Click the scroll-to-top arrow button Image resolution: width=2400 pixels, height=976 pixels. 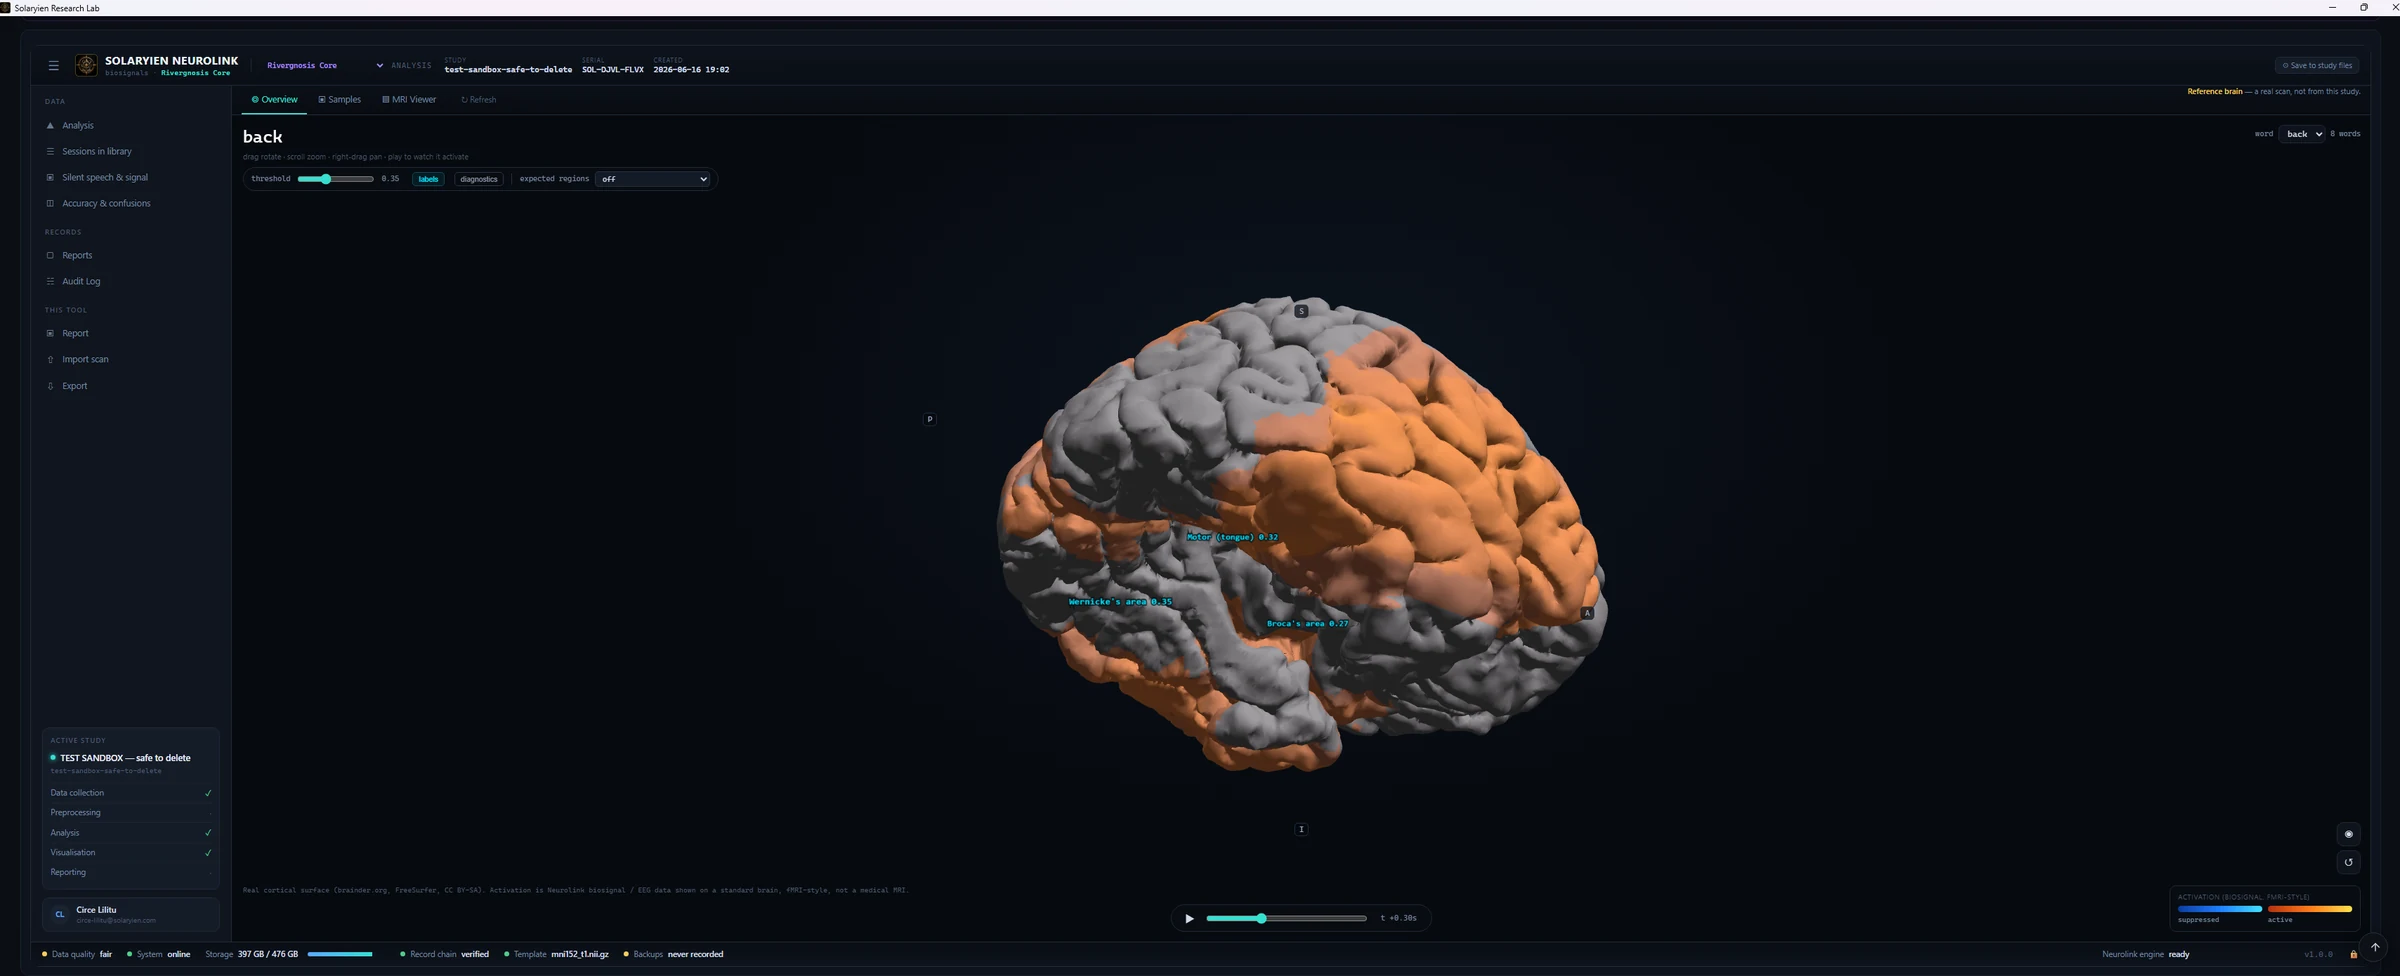(2374, 947)
